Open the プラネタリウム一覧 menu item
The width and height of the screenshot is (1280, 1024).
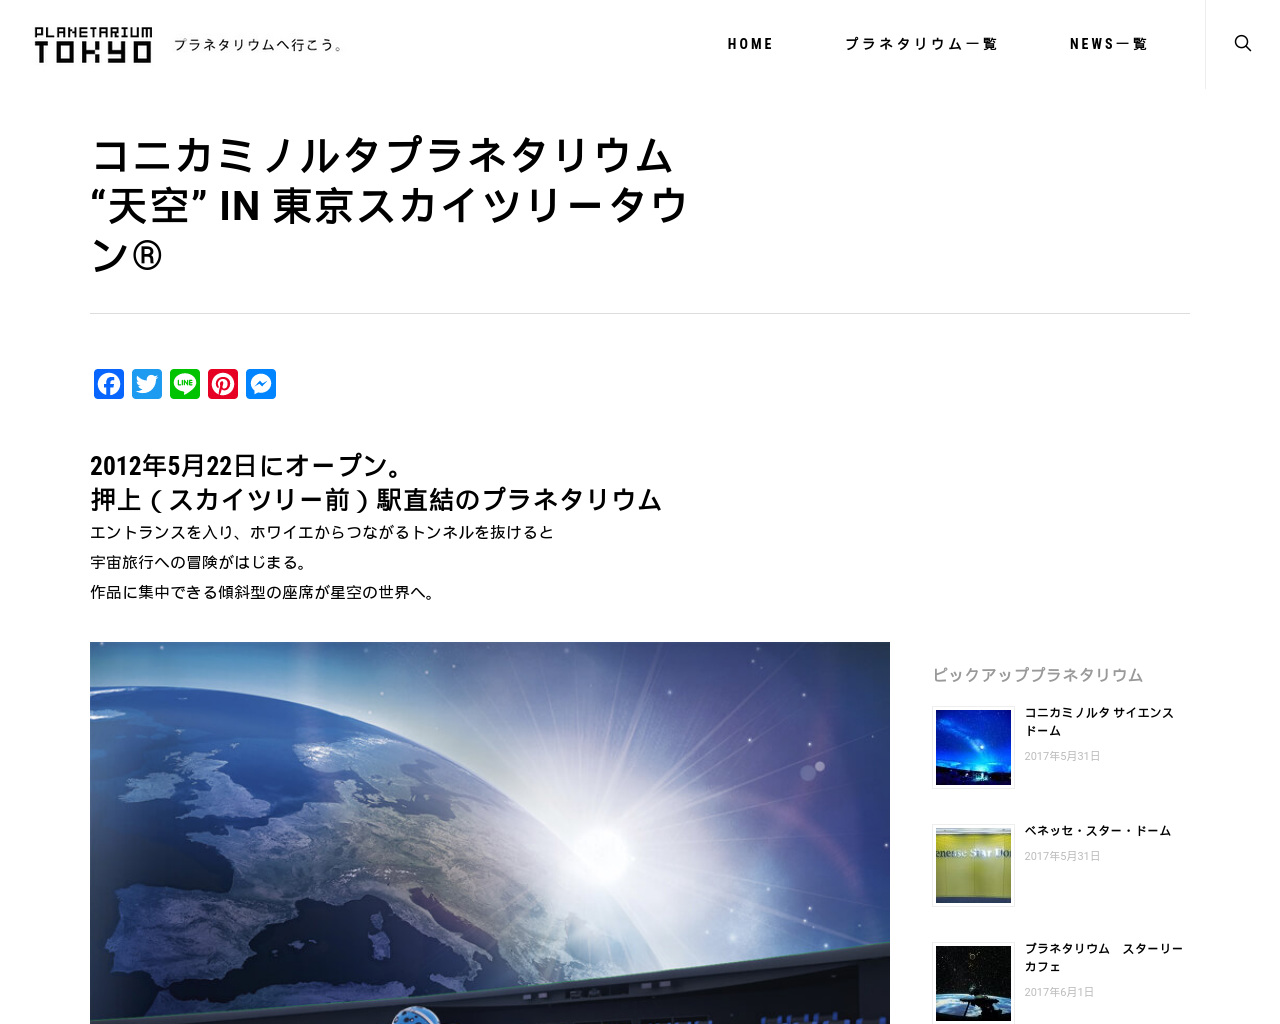921,44
